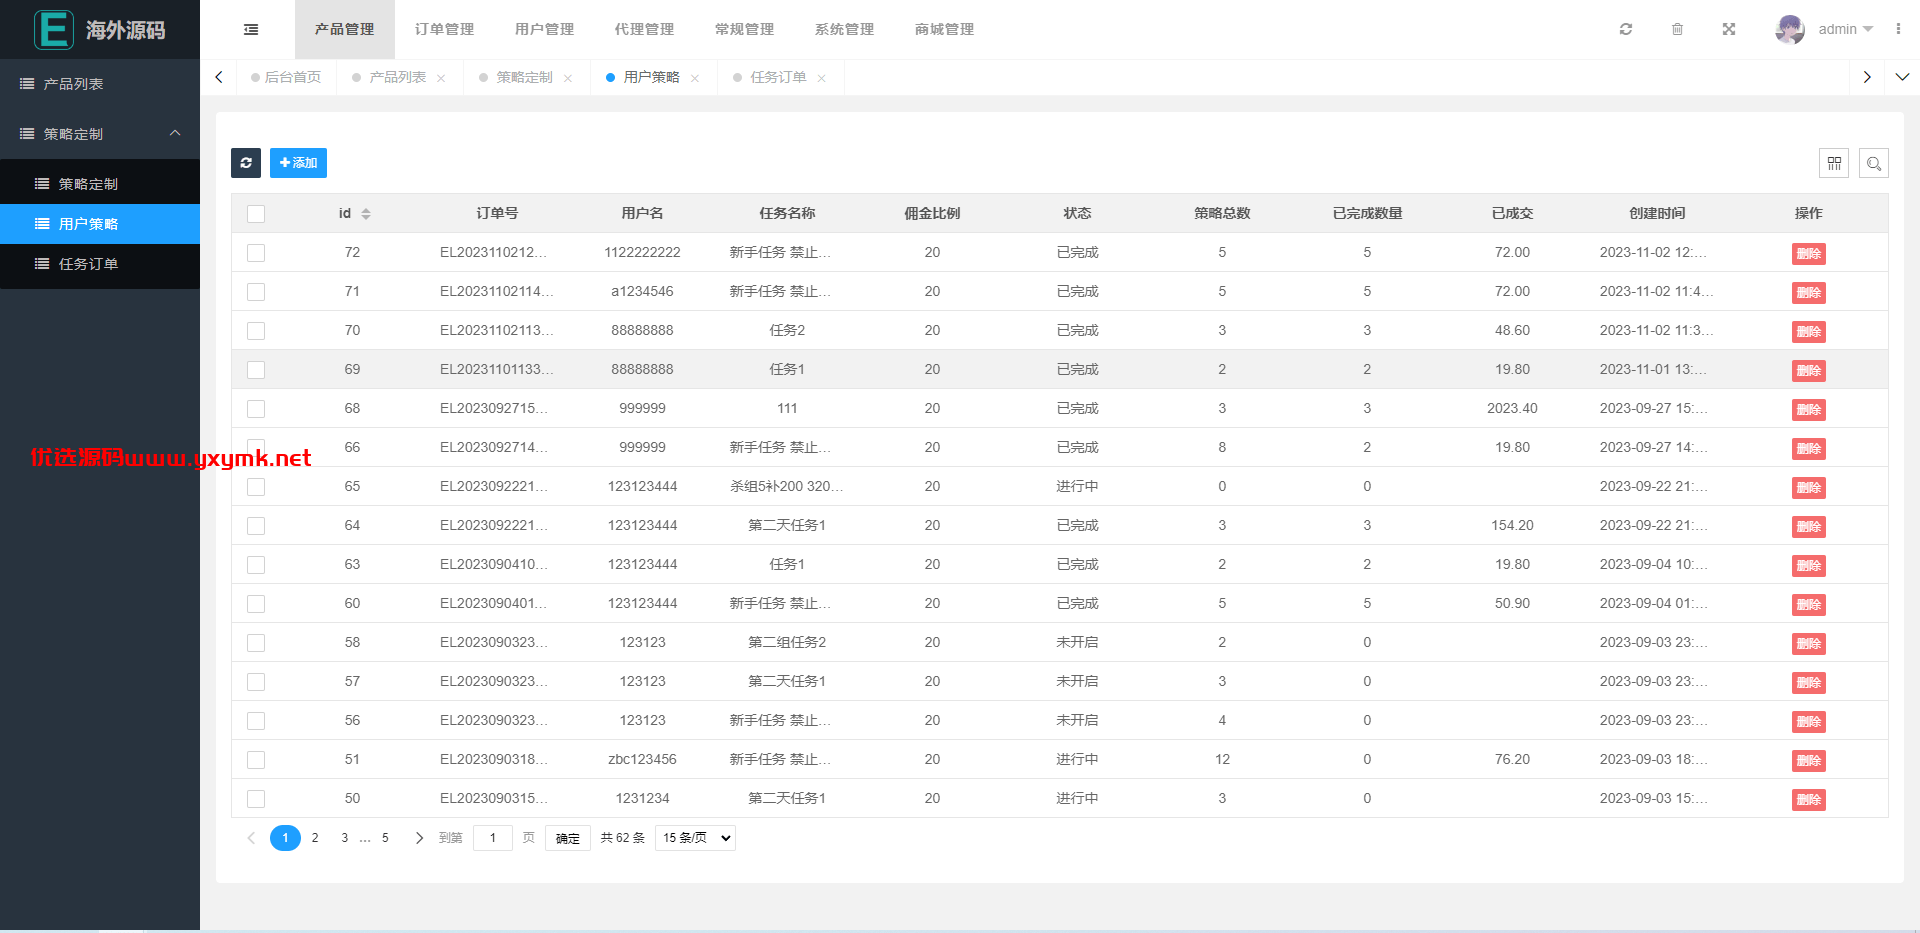The image size is (1920, 933).
Task: Tick the select-all checkbox in the table header
Action: pyautogui.click(x=256, y=214)
